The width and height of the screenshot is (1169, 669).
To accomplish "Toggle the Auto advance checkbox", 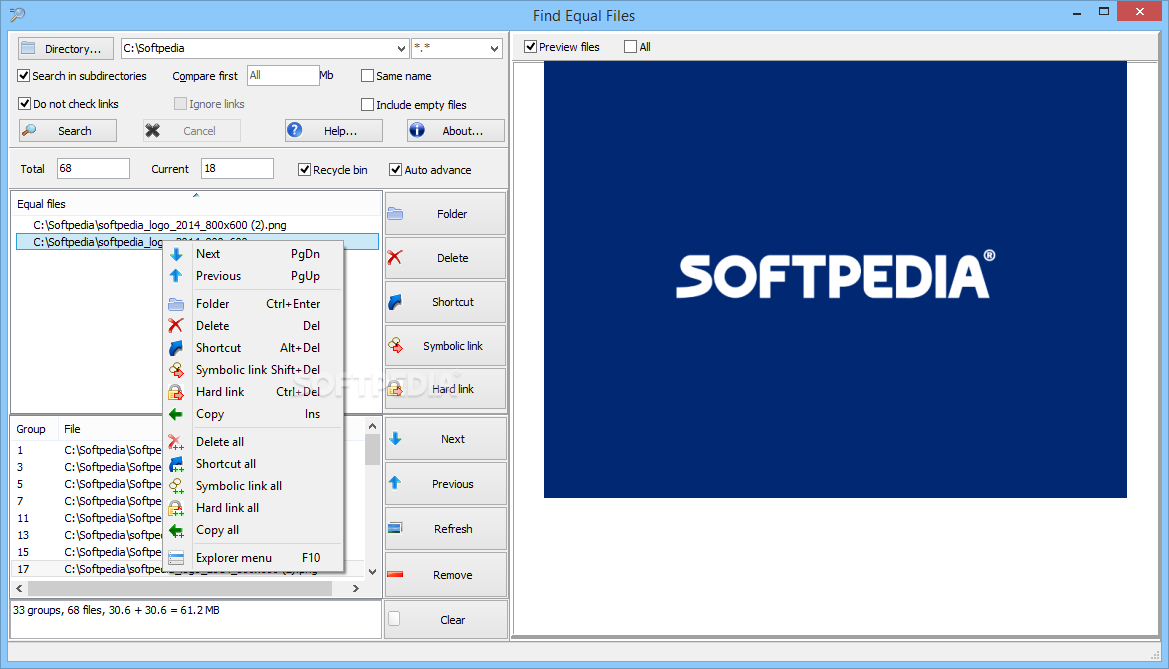I will pyautogui.click(x=396, y=170).
